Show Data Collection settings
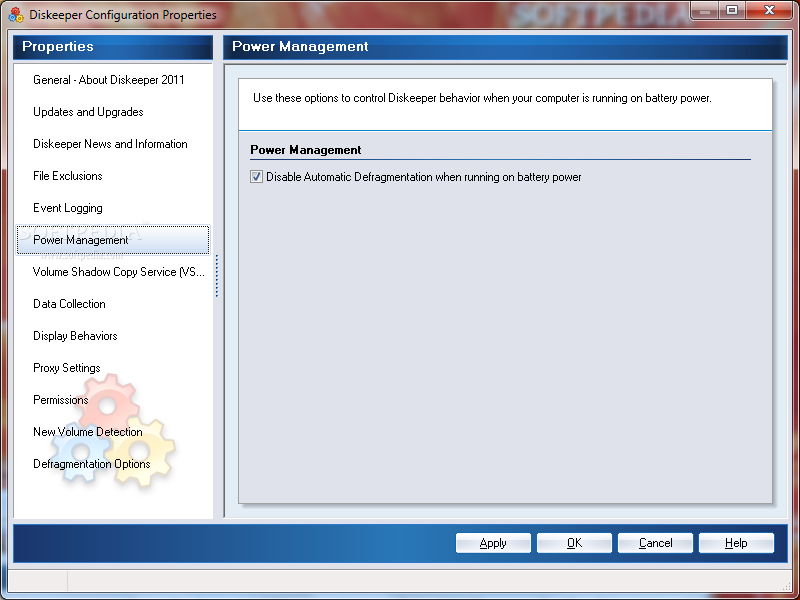Screen dimensions: 800x600 coord(69,304)
